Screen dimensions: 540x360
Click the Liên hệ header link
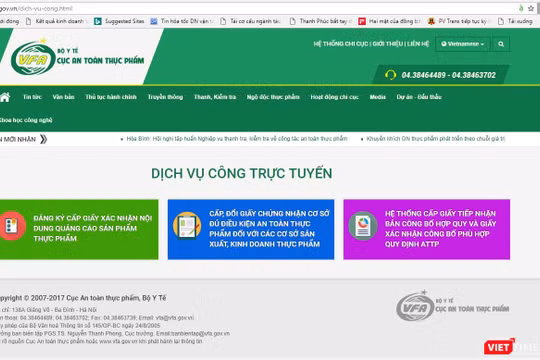418,44
